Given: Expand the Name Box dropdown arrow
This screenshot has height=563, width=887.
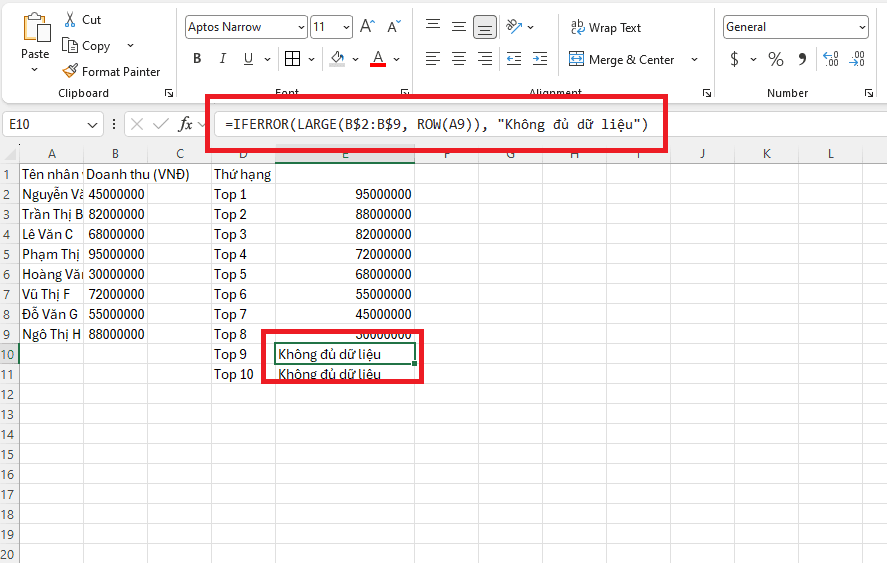Looking at the screenshot, I should tap(92, 124).
